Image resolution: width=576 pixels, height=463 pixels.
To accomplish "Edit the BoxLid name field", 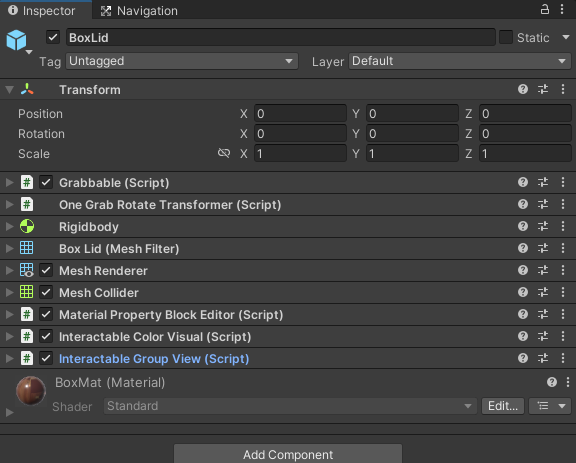I will pyautogui.click(x=281, y=37).
